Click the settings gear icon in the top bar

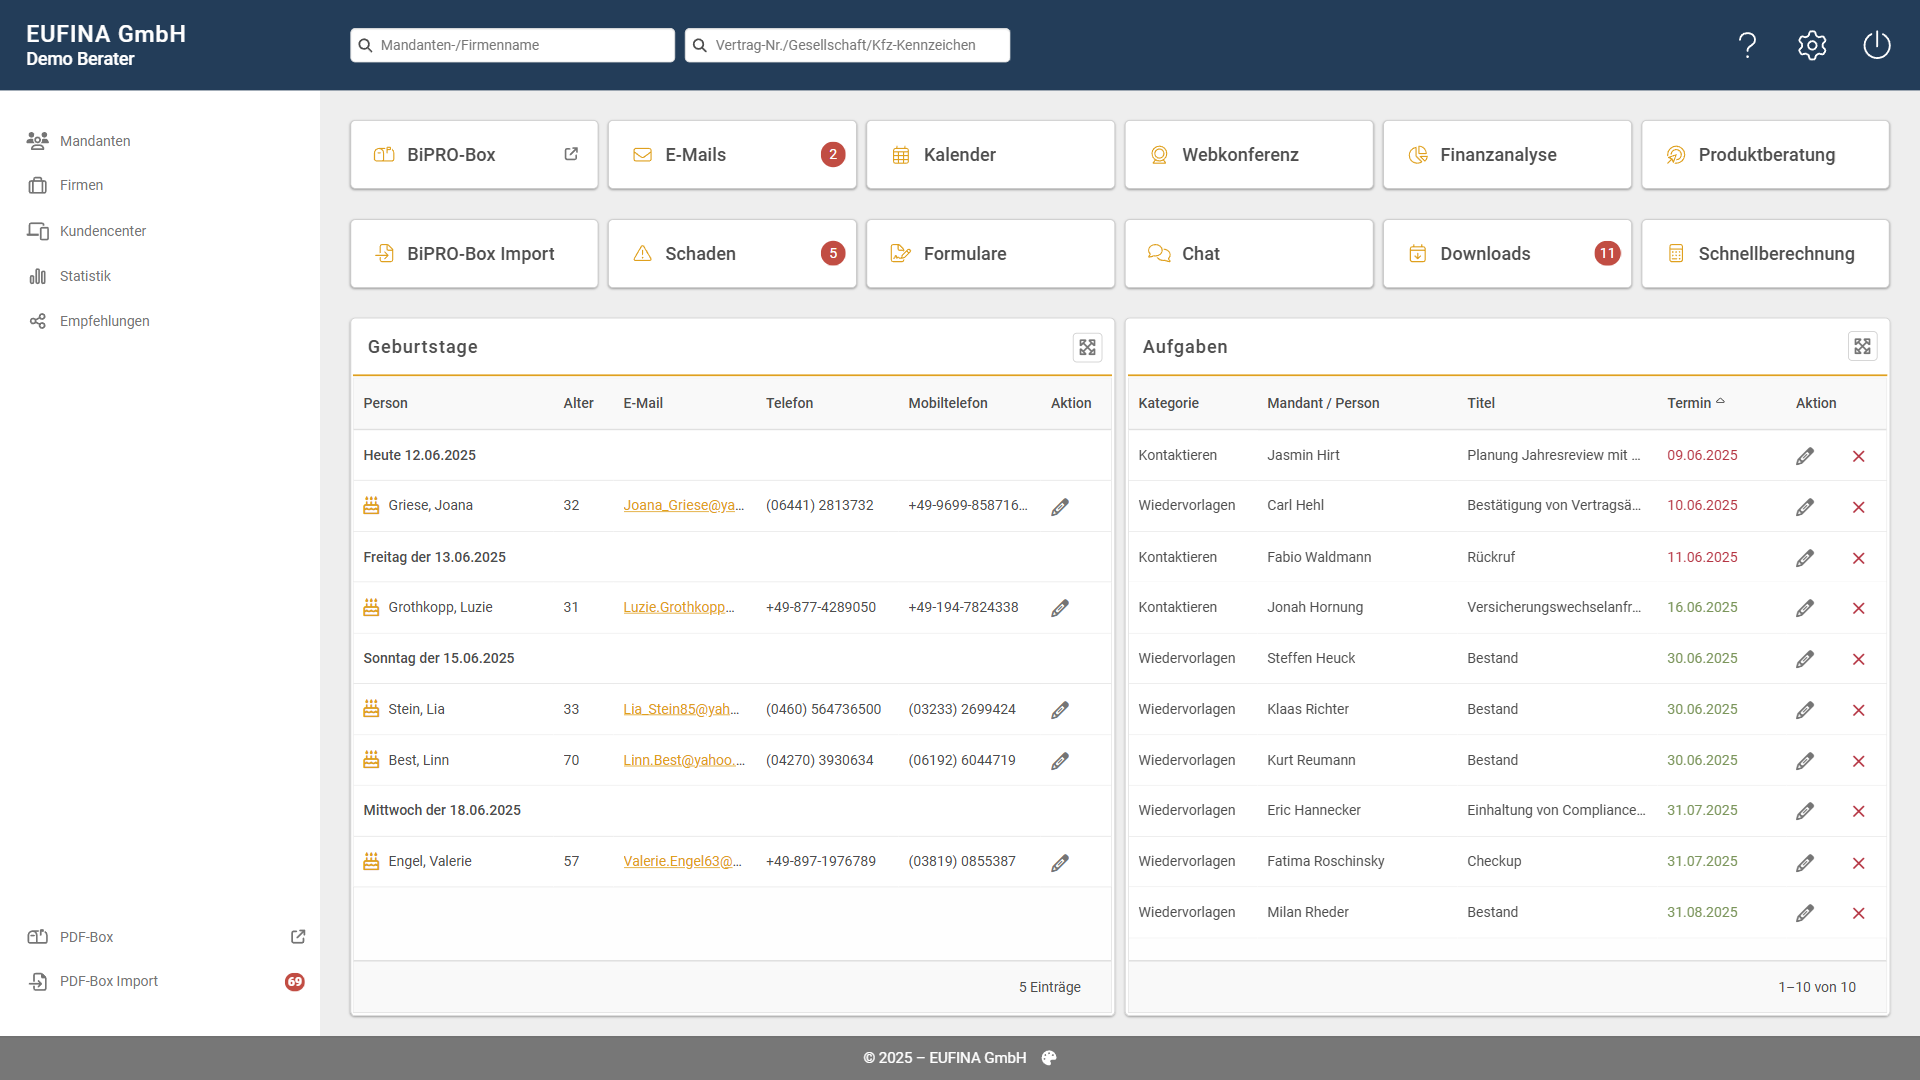[x=1812, y=45]
